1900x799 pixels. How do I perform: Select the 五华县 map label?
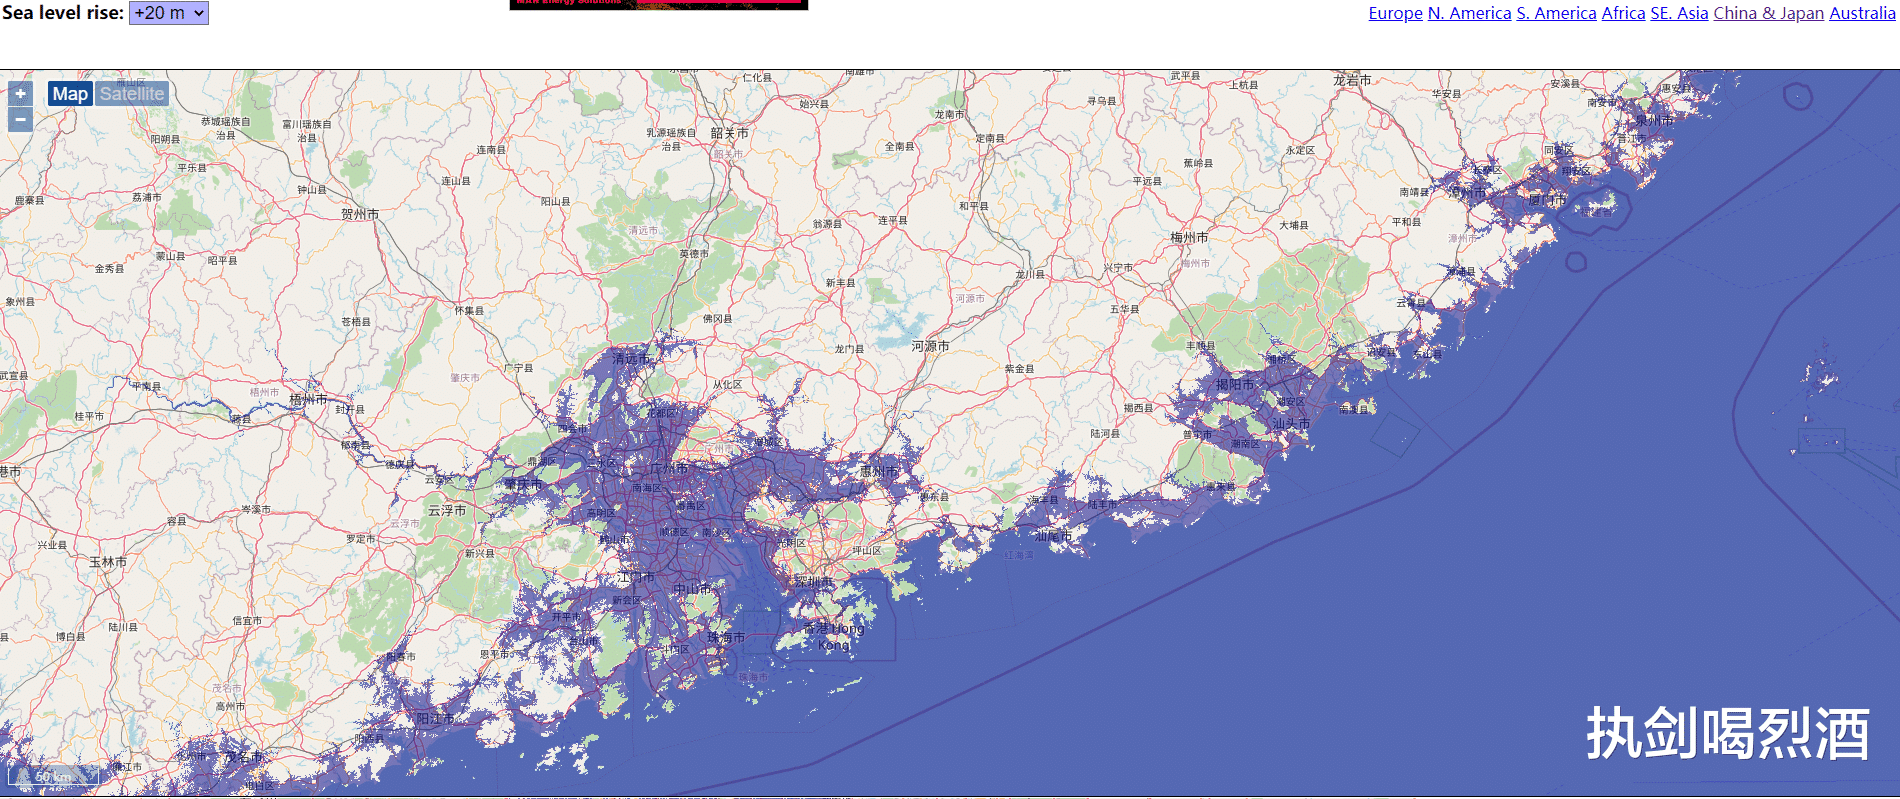[1124, 310]
